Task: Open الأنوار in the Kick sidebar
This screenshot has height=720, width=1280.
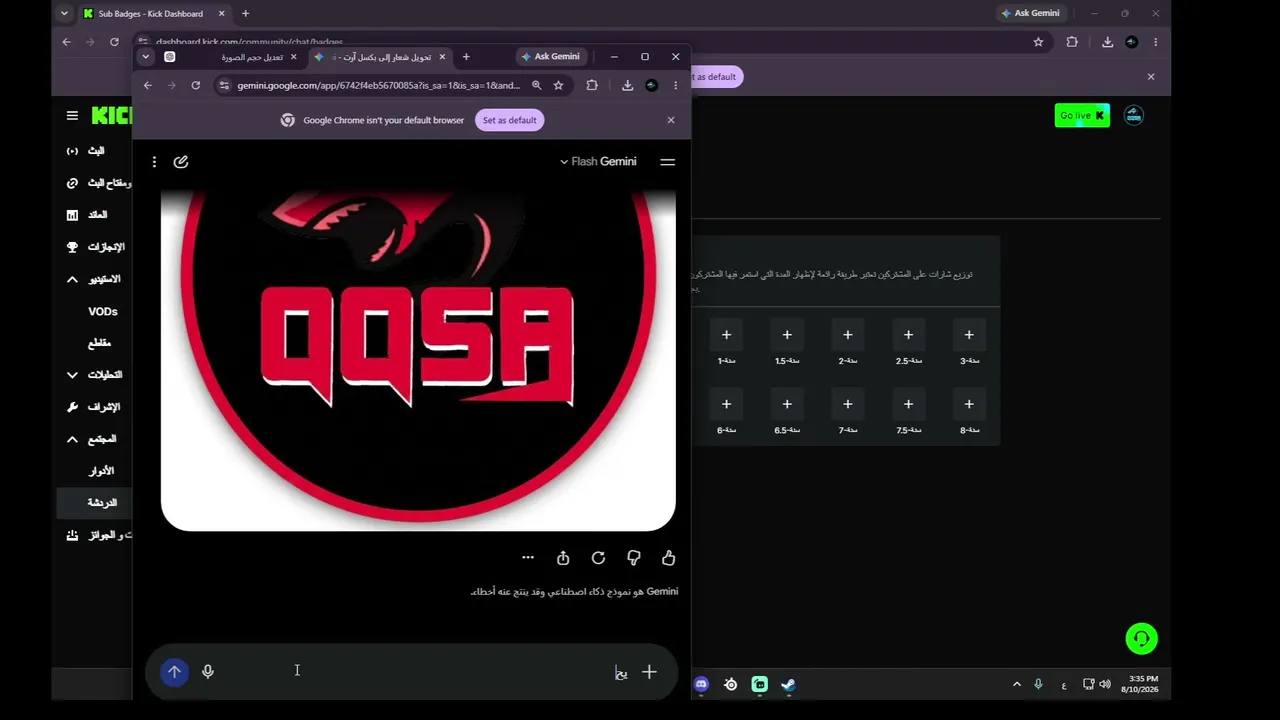Action: [102, 471]
